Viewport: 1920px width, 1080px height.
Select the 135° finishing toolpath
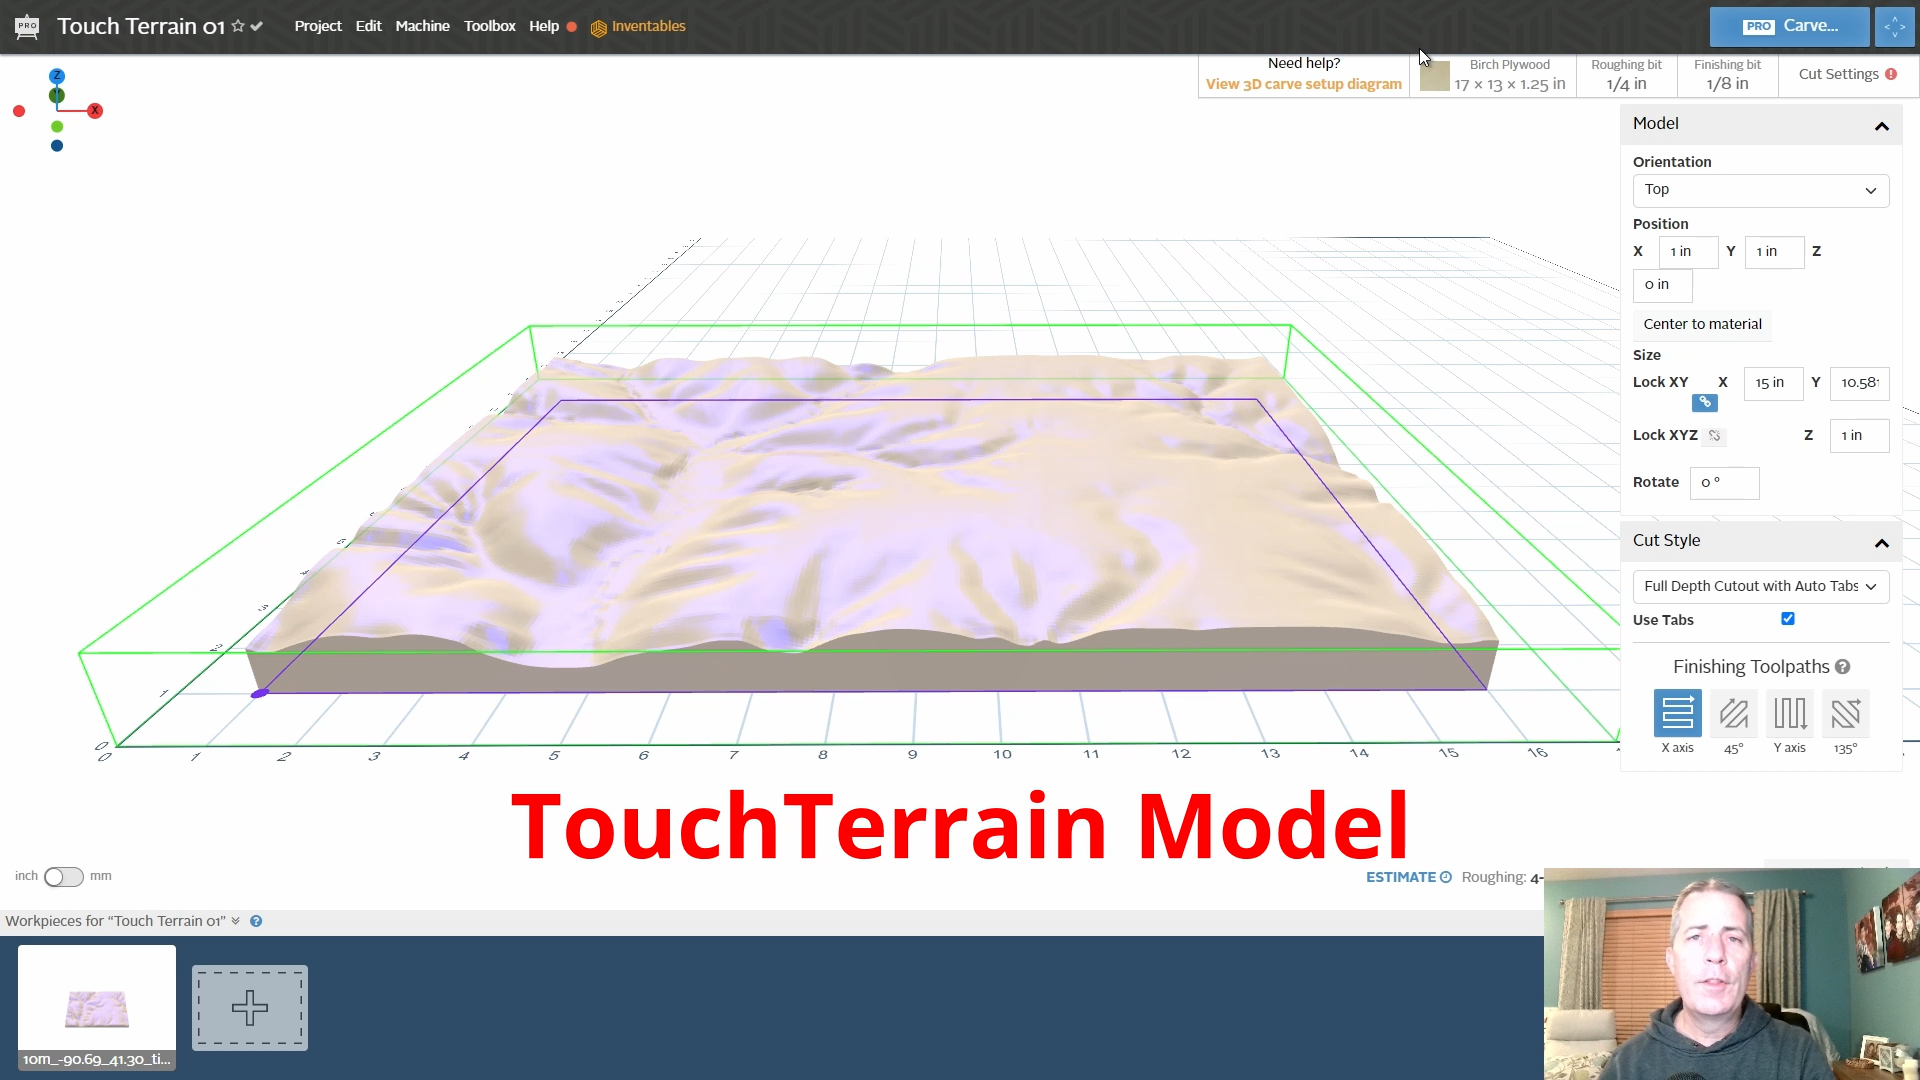coord(1846,714)
